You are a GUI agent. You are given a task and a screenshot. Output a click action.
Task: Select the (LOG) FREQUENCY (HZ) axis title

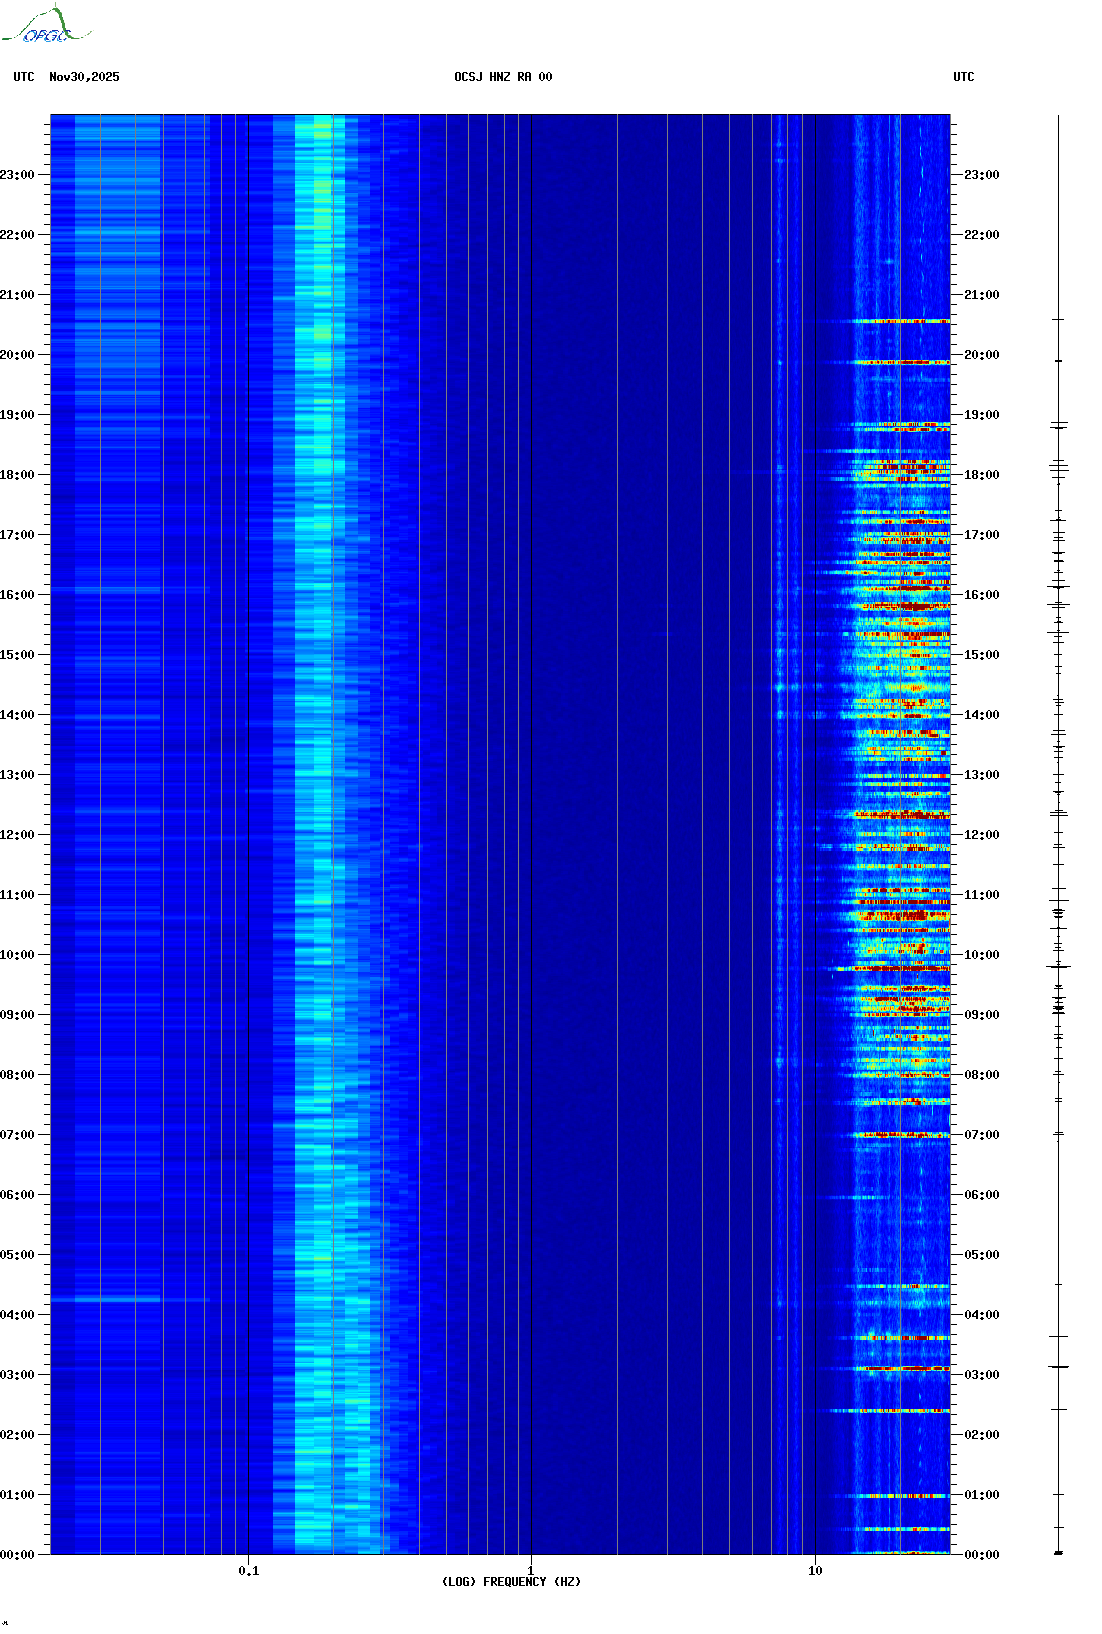point(511,1582)
